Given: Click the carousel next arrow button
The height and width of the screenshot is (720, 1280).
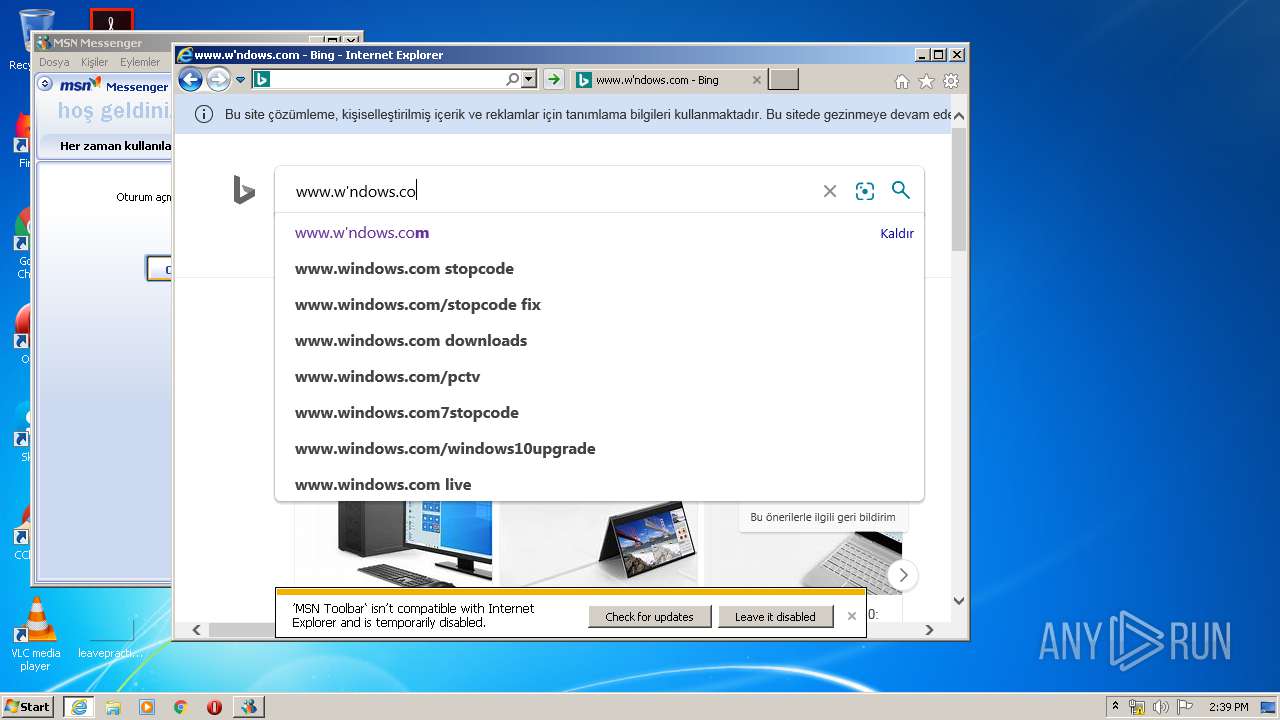Looking at the screenshot, I should point(902,575).
